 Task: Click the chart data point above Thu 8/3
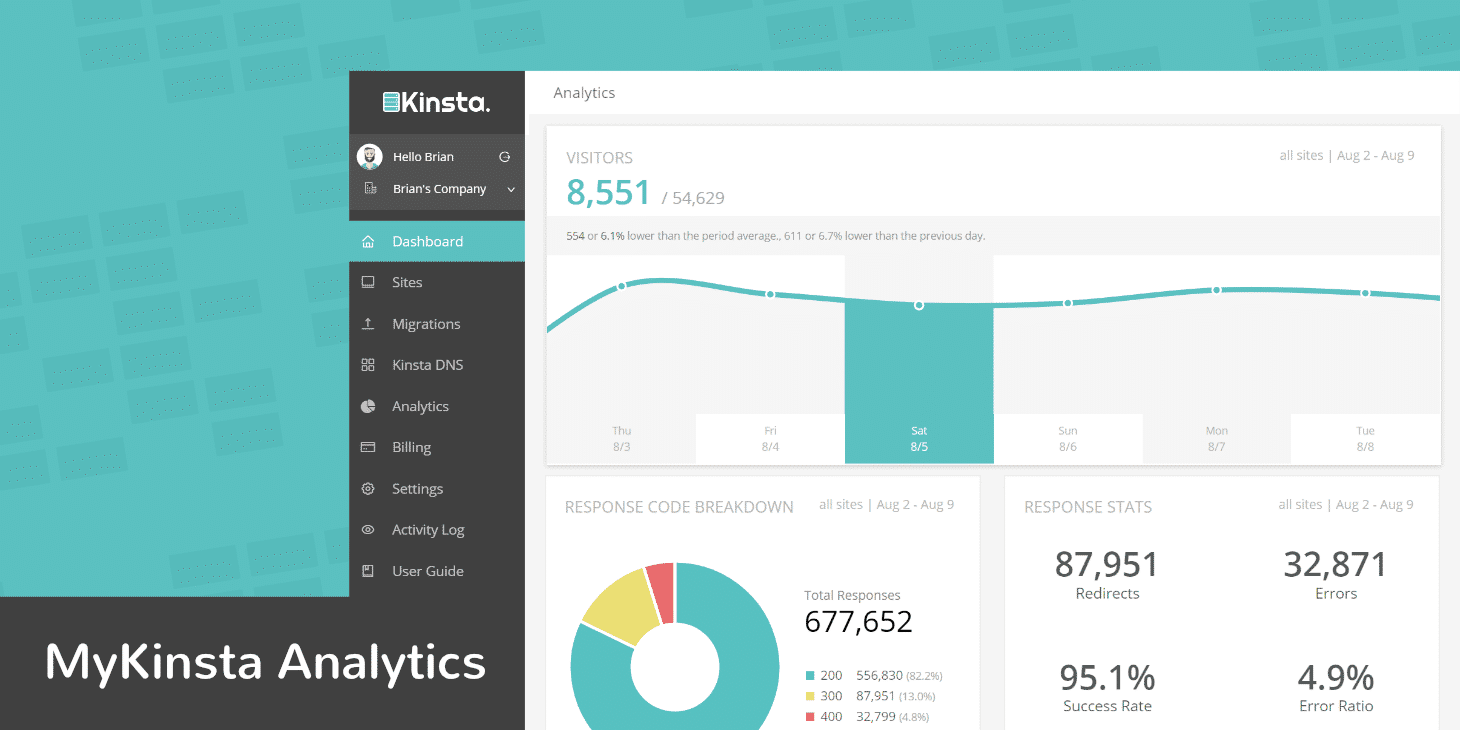coord(621,286)
